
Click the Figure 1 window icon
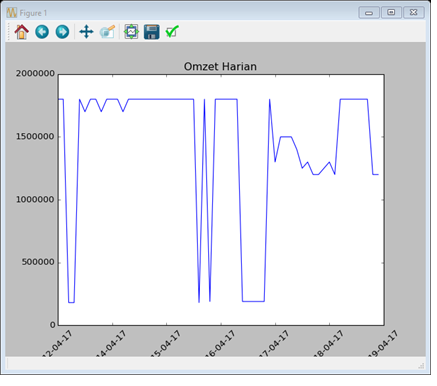(x=11, y=13)
